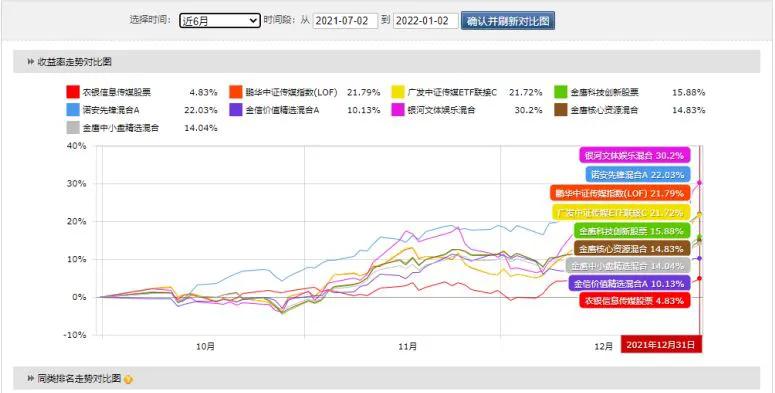Click the gray chart tooltip 金鹰中小盘精选混合 14.04%
The width and height of the screenshot is (775, 393).
[x=628, y=265]
